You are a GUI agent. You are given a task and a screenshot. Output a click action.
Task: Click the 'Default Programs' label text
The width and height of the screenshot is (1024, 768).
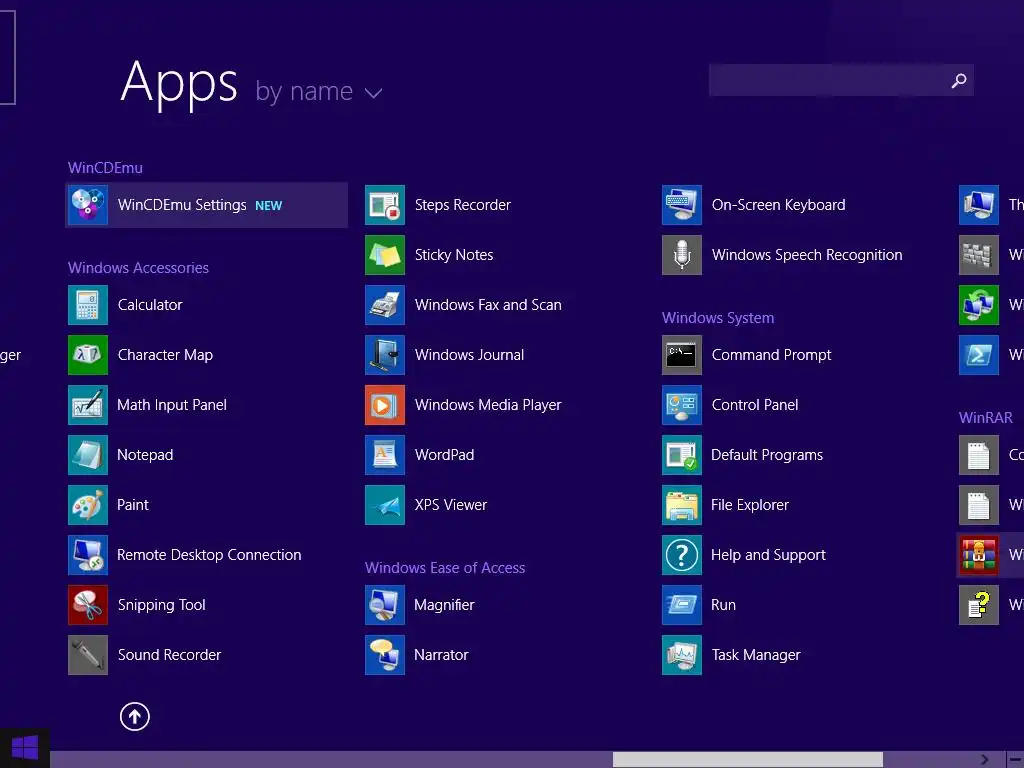(x=767, y=455)
